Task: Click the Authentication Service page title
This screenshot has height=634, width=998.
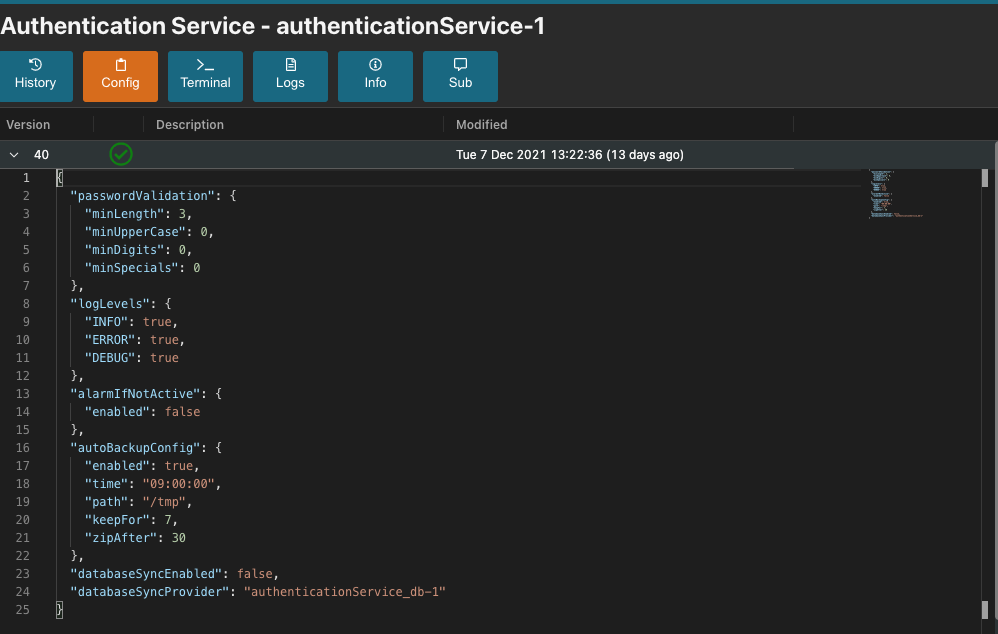Action: (272, 25)
